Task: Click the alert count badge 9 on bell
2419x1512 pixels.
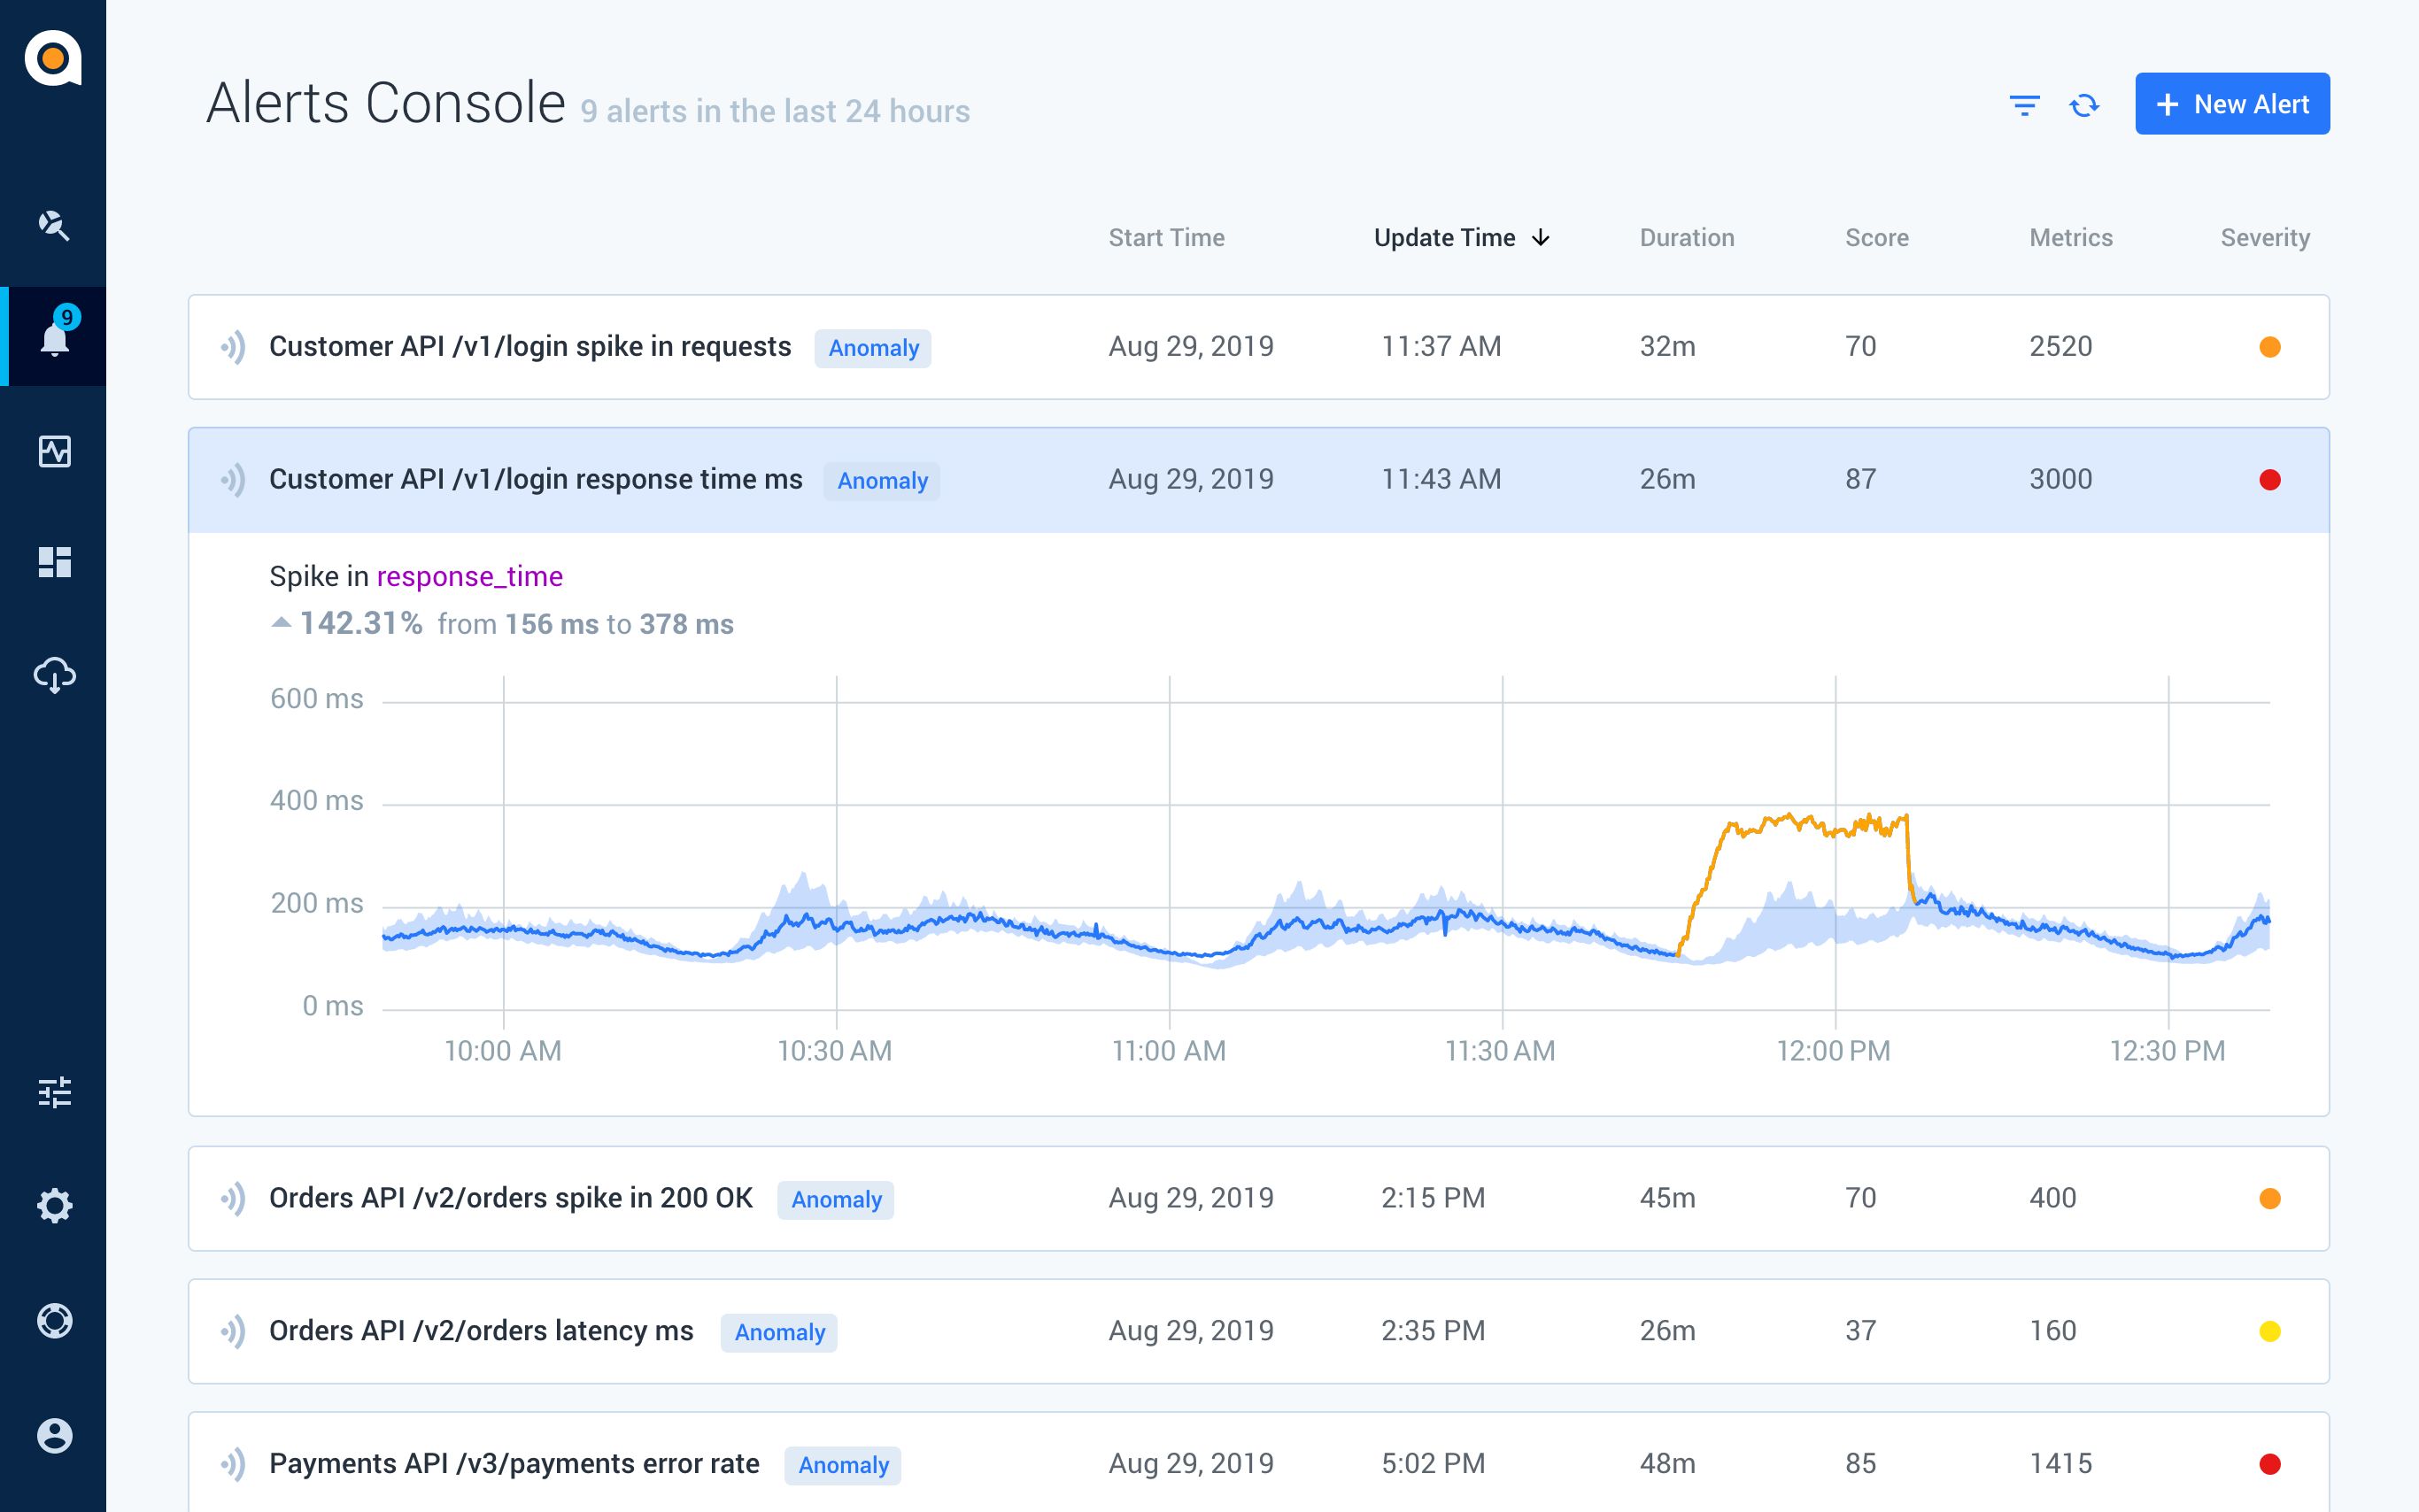Action: [67, 317]
